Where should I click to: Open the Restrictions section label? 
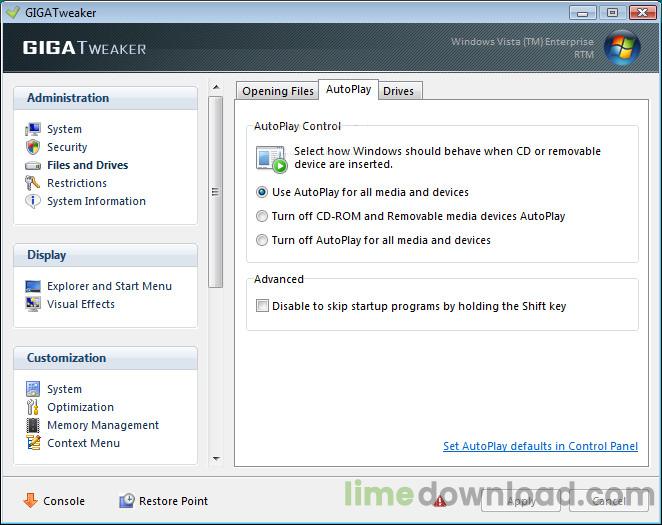[x=77, y=183]
